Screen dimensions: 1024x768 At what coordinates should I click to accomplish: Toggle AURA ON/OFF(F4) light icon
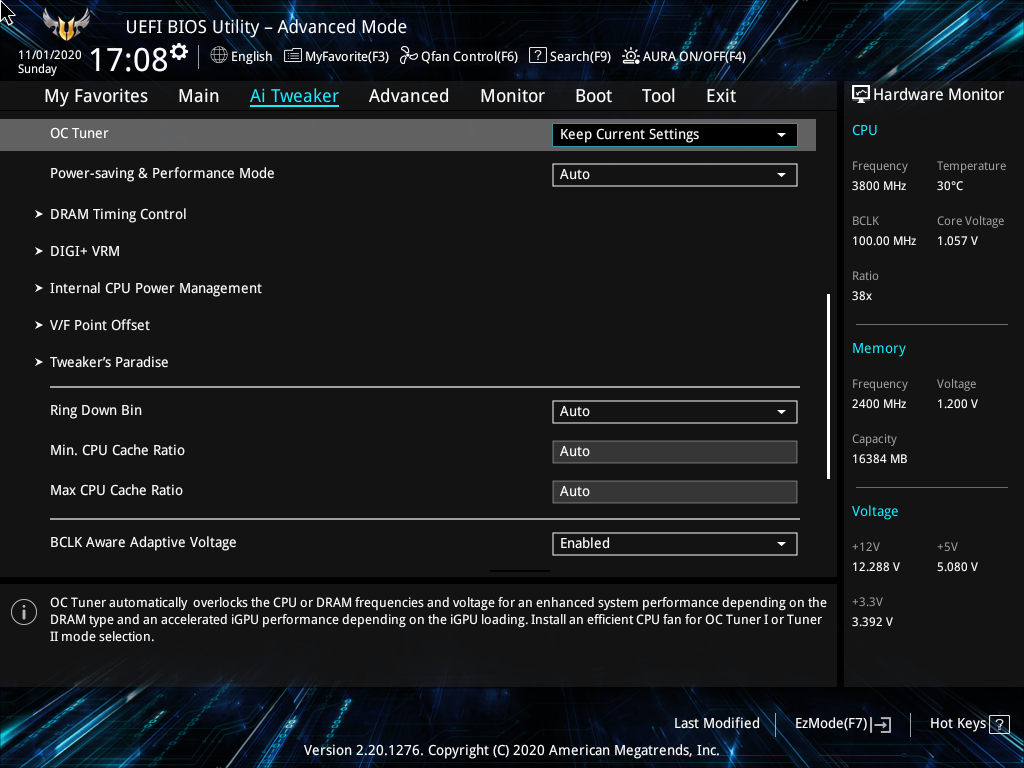[x=631, y=56]
